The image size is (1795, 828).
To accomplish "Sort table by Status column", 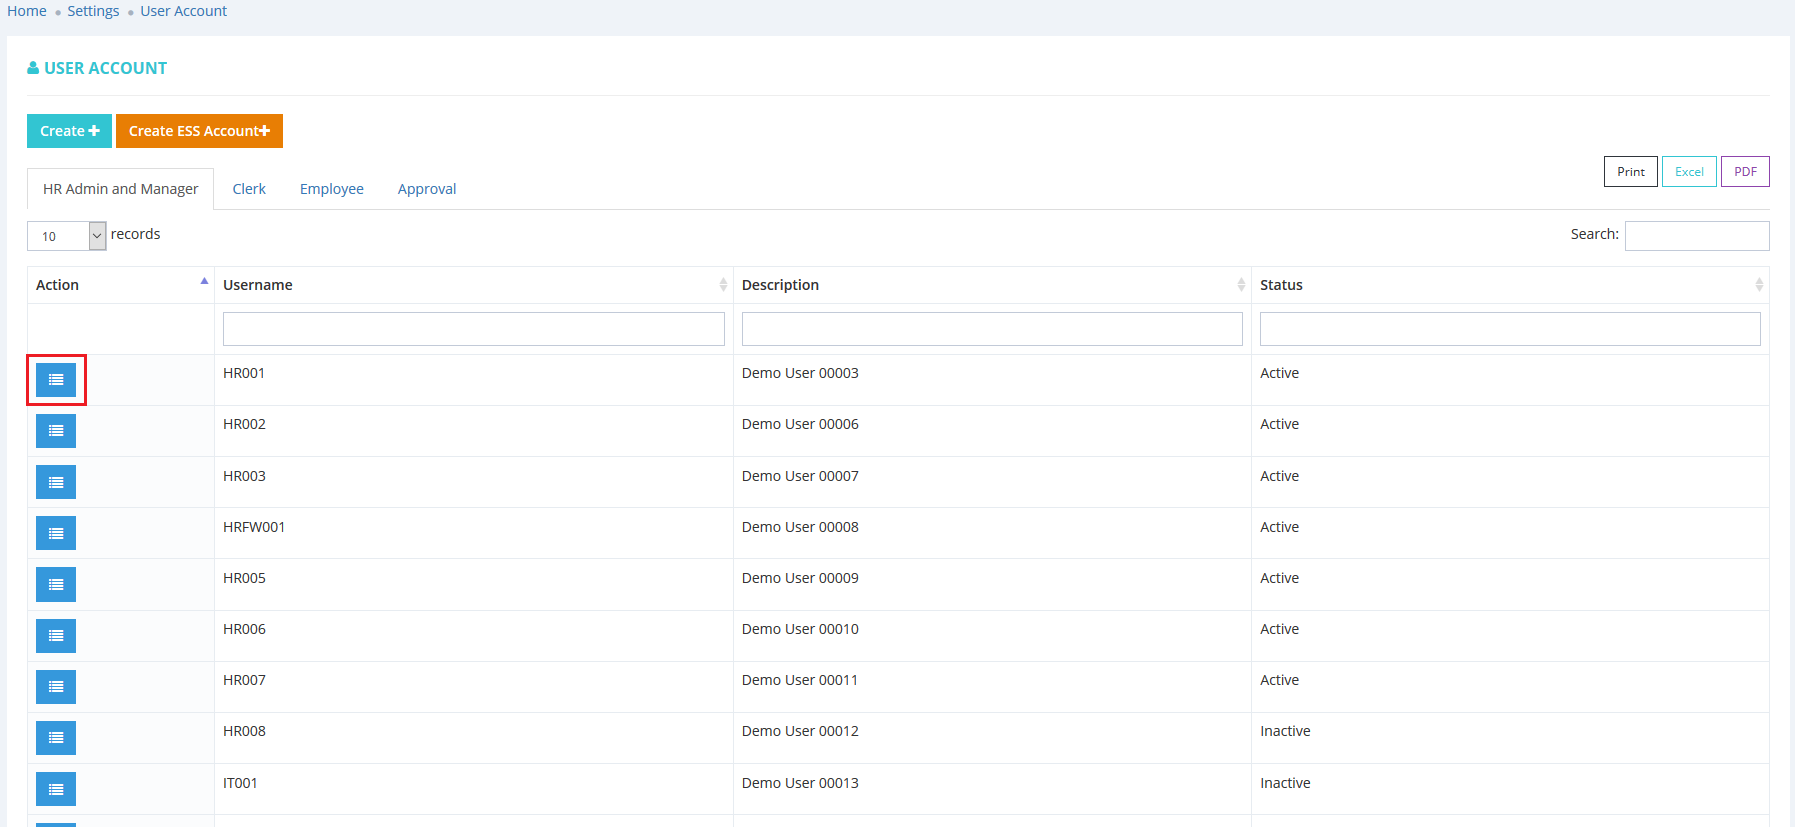I will tap(1508, 285).
